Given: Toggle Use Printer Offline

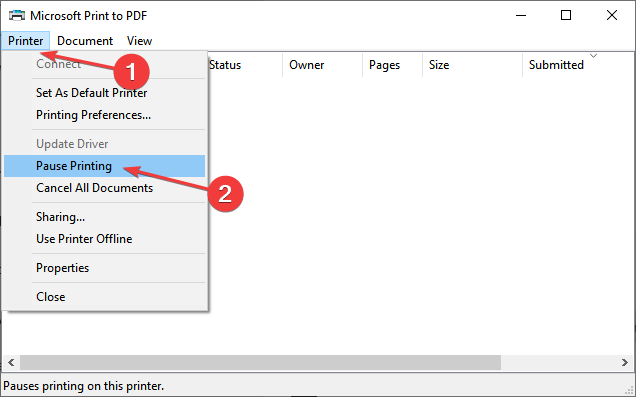Looking at the screenshot, I should click(105, 239).
